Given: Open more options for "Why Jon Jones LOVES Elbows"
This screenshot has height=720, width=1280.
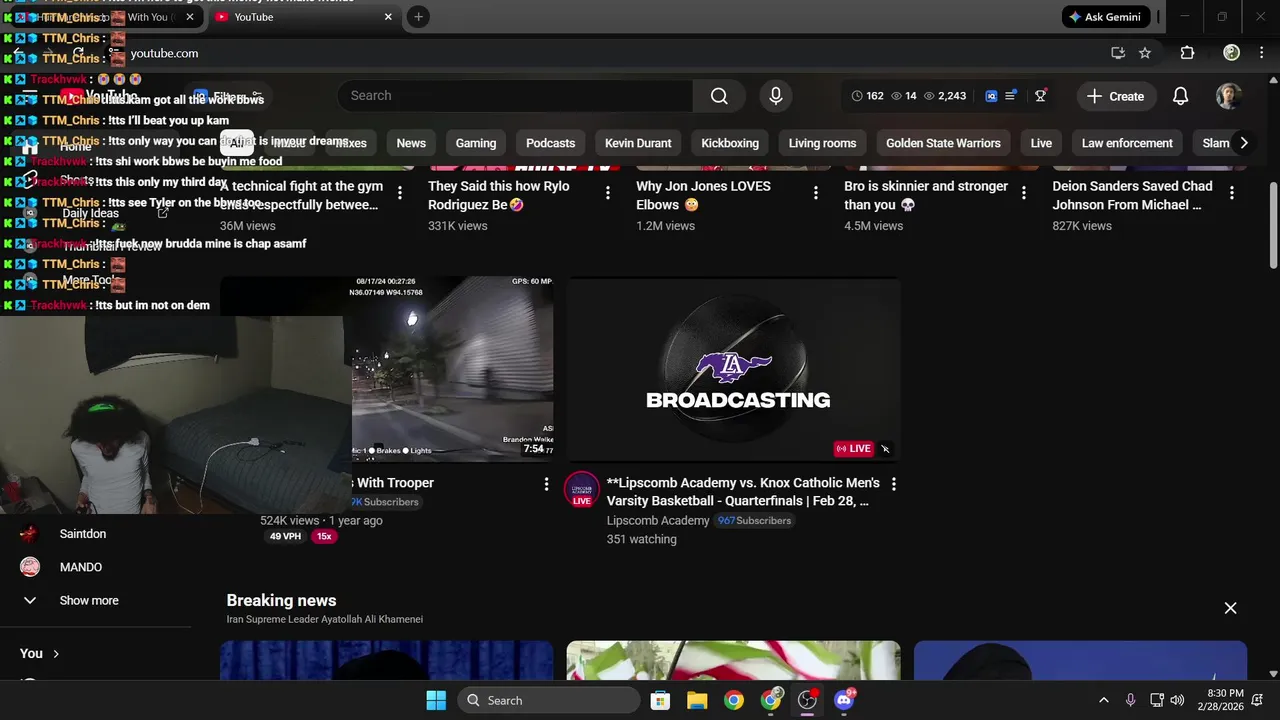Looking at the screenshot, I should click(x=815, y=193).
